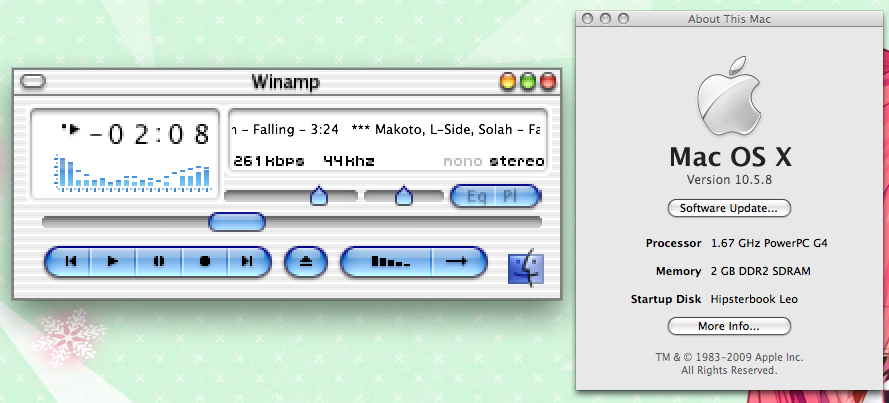The width and height of the screenshot is (889, 403).
Task: Zoom the About This Mac window
Action: click(x=623, y=19)
